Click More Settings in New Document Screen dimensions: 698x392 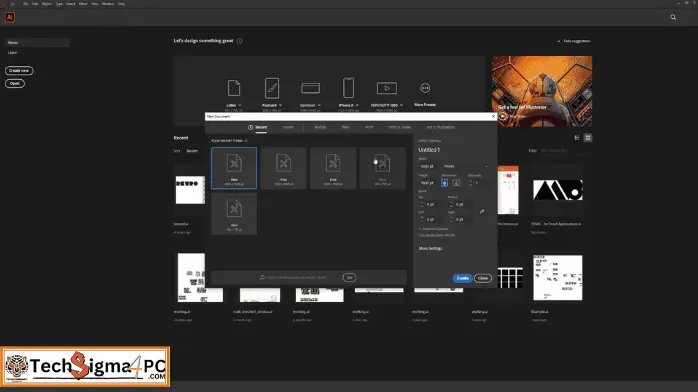pos(430,249)
